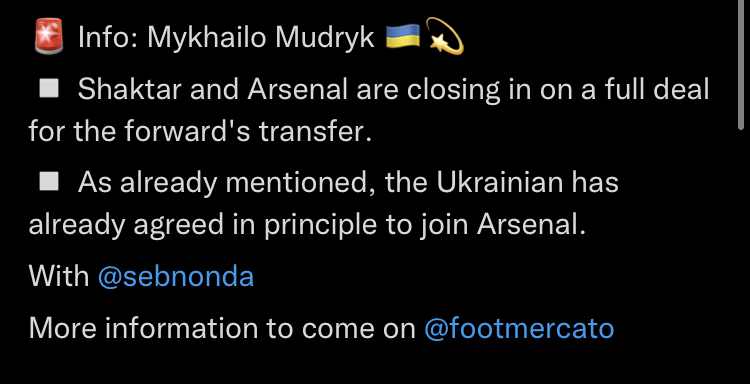Click the red siren emoji

pos(49,36)
